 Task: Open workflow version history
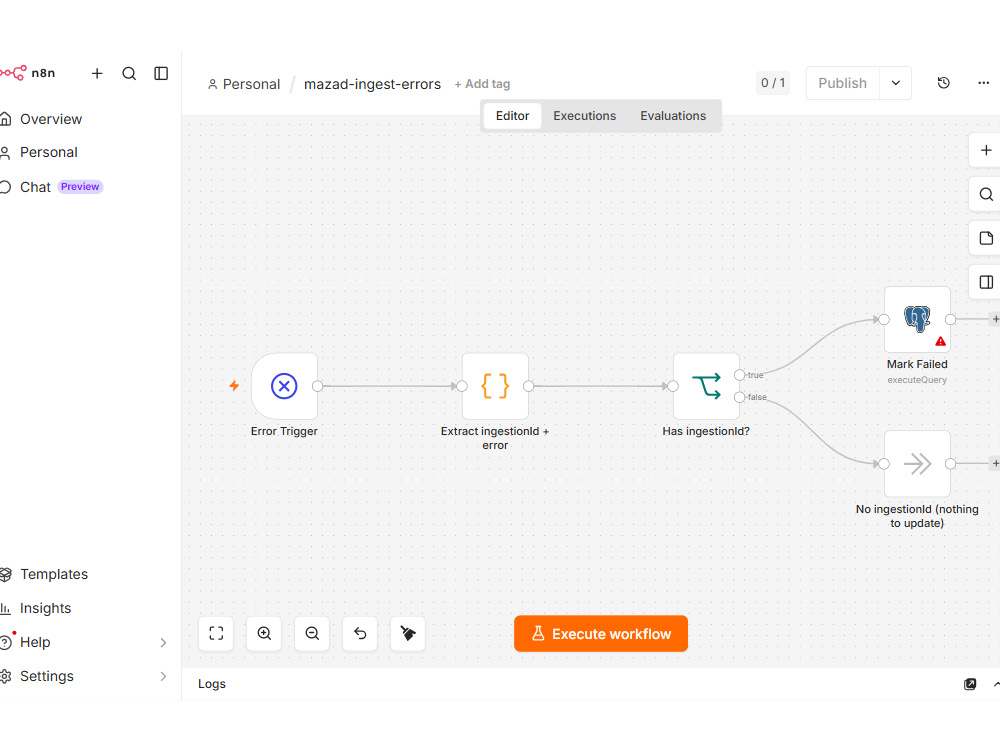coord(944,83)
